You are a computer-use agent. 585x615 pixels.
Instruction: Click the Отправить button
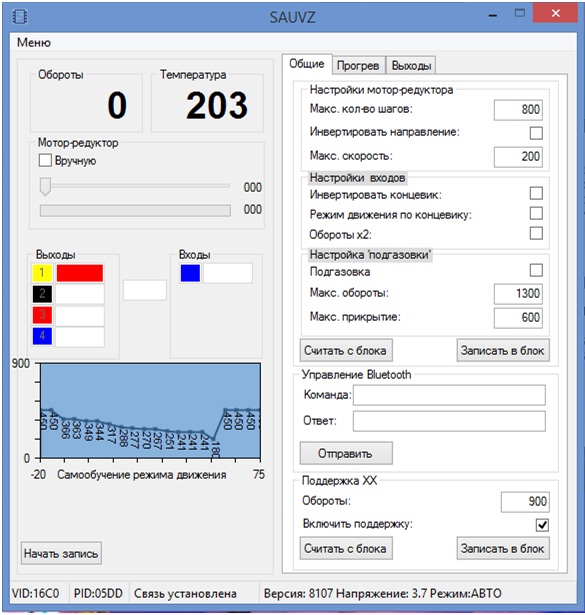346,453
